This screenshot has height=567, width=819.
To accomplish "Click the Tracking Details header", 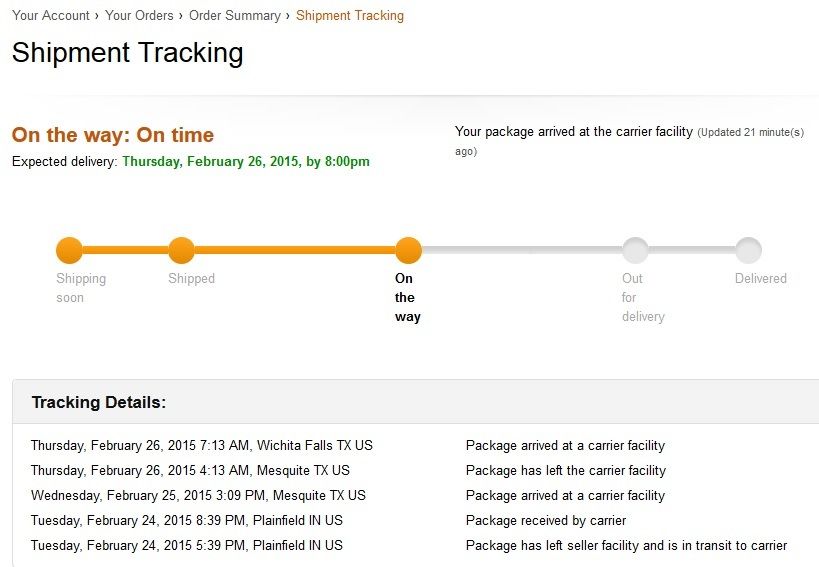I will tap(99, 403).
